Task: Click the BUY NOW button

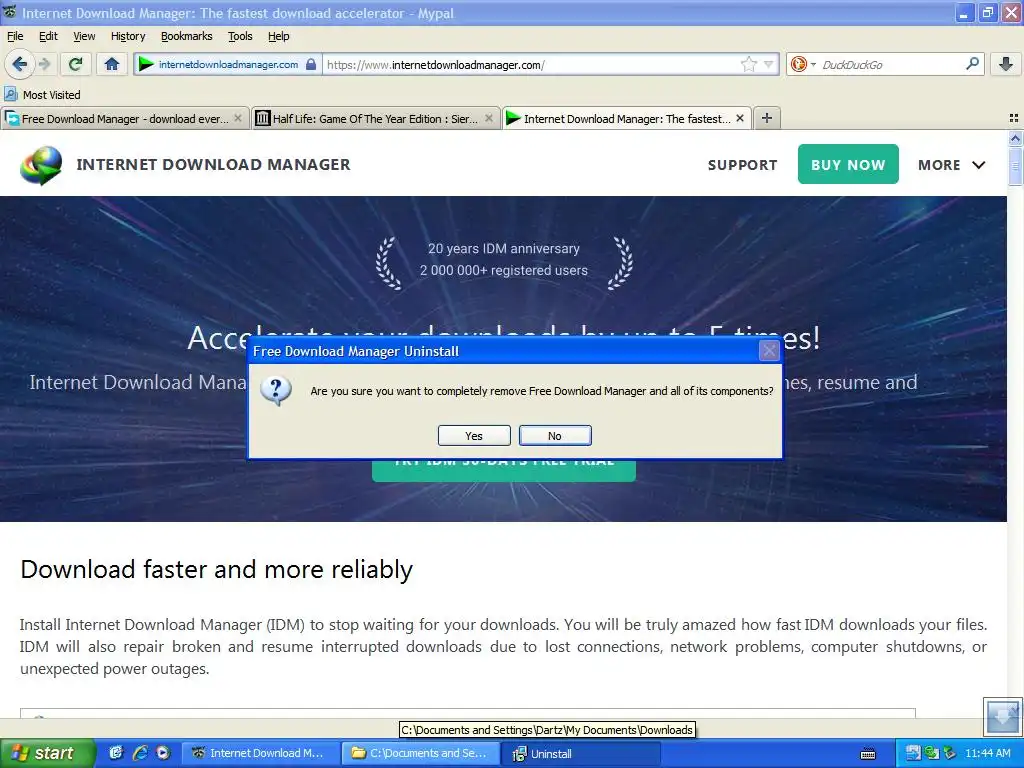Action: point(848,164)
